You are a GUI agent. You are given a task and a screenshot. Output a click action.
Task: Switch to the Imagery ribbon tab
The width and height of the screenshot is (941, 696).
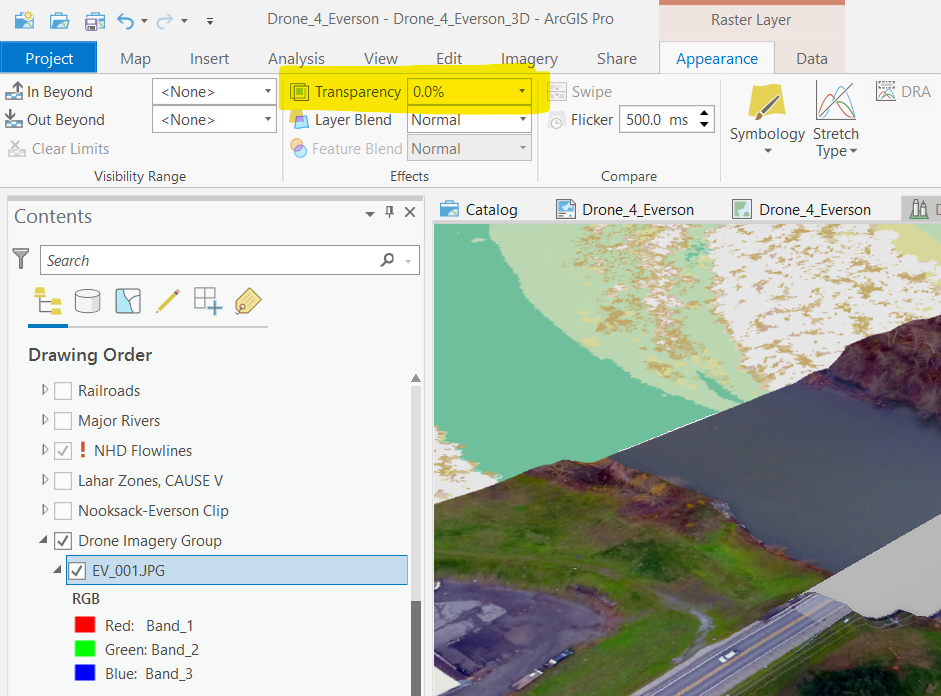[x=529, y=59]
